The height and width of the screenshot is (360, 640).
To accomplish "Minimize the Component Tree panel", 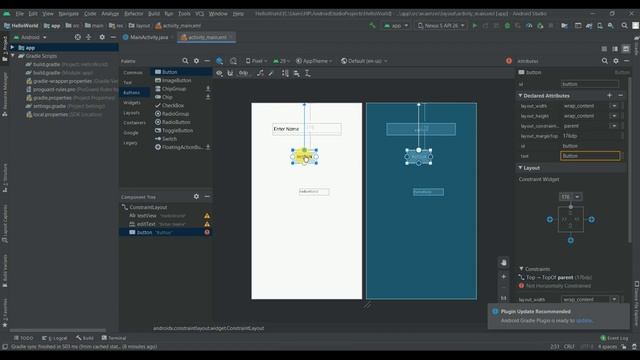I will (x=207, y=197).
